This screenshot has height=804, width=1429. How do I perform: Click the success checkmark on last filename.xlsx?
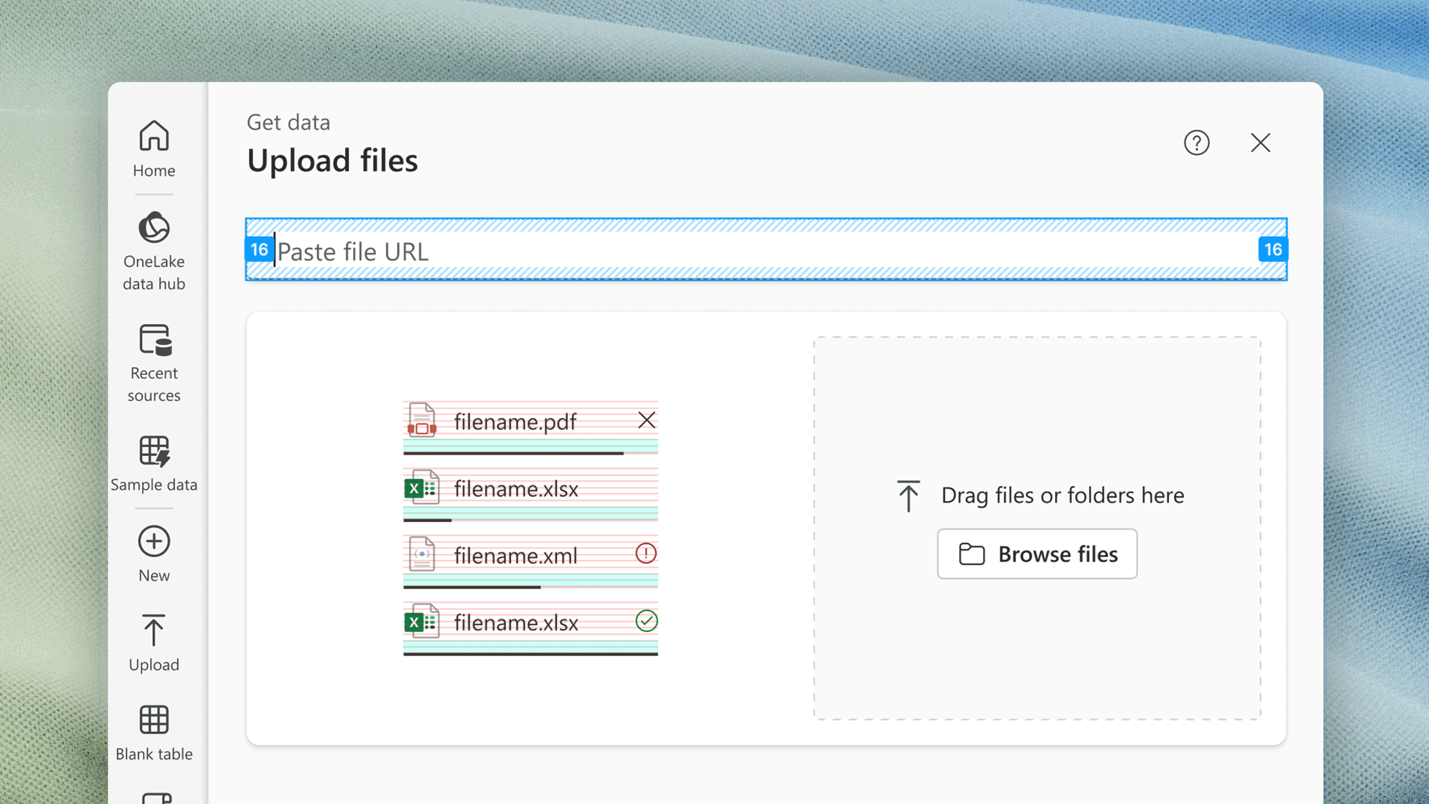coord(647,621)
